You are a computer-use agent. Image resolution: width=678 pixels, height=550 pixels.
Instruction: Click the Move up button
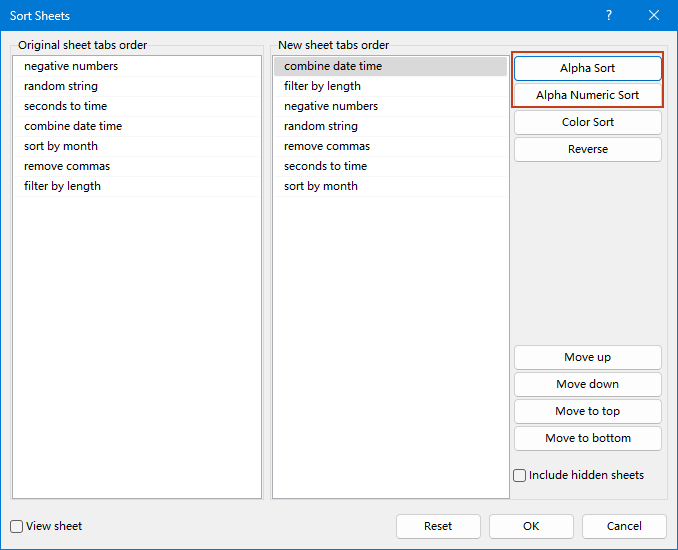[587, 357]
